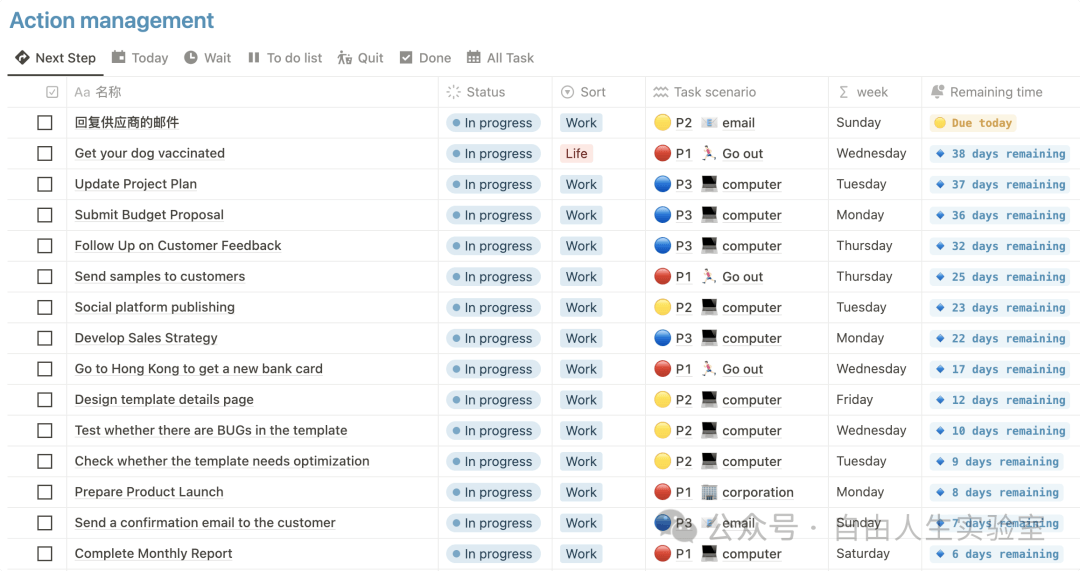Viewport: 1080px width, 571px height.
Task: Click the Action management title
Action: [112, 21]
